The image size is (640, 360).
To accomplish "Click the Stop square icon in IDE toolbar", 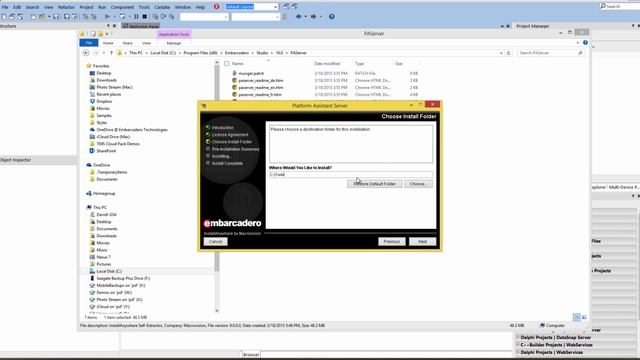I will pyautogui.click(x=144, y=17).
